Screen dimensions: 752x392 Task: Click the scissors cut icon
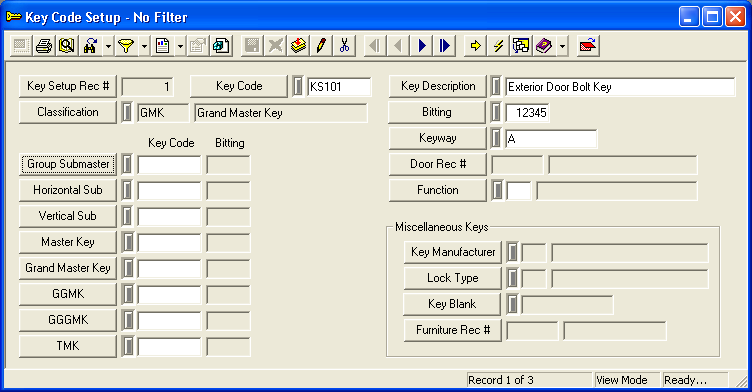[x=344, y=46]
